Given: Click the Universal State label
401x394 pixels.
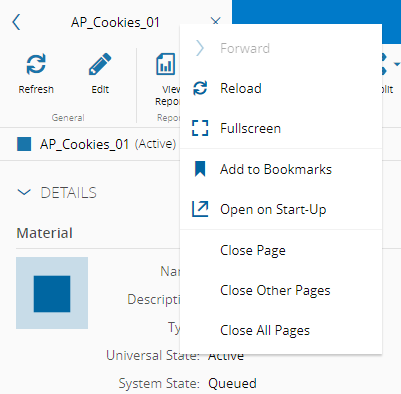Looking at the screenshot, I should pos(153,355).
